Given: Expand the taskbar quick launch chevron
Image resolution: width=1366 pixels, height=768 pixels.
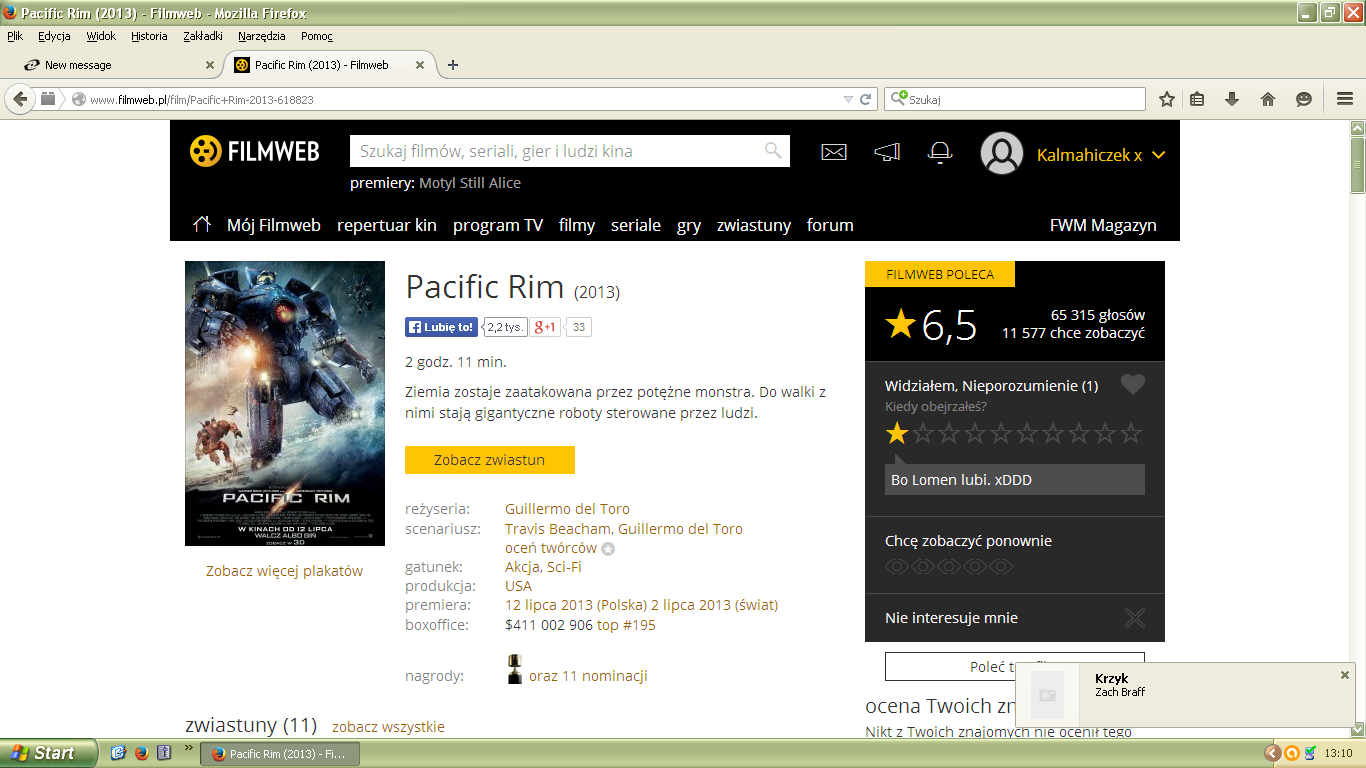Looking at the screenshot, I should click(189, 747).
